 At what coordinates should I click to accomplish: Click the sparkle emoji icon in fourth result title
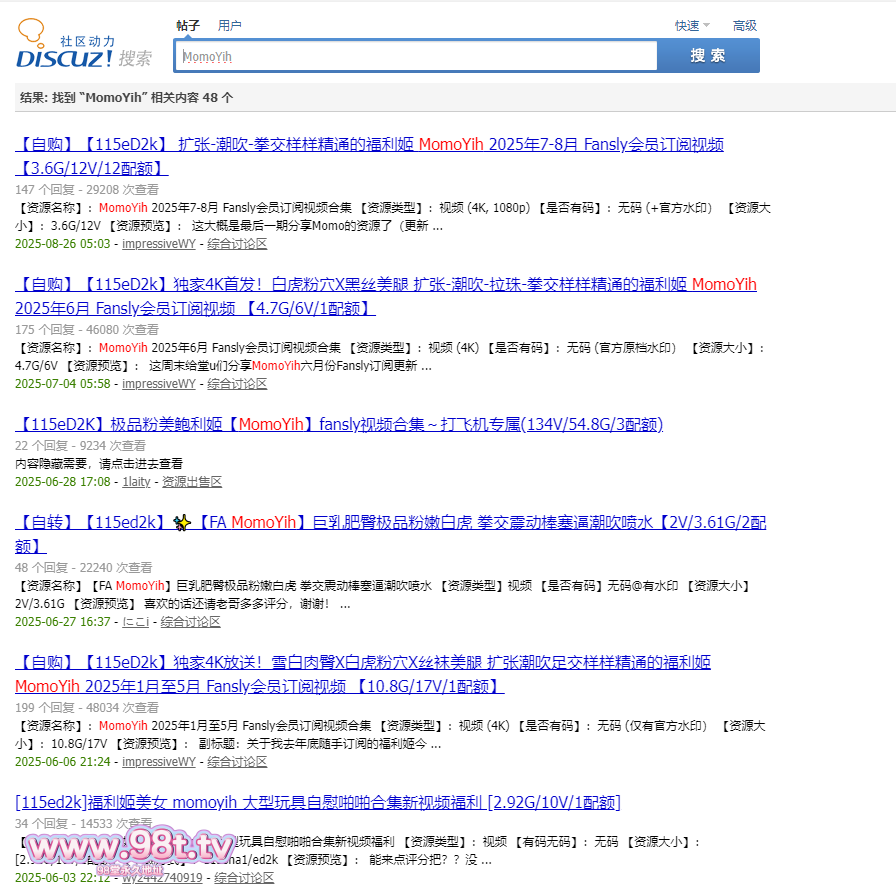181,522
